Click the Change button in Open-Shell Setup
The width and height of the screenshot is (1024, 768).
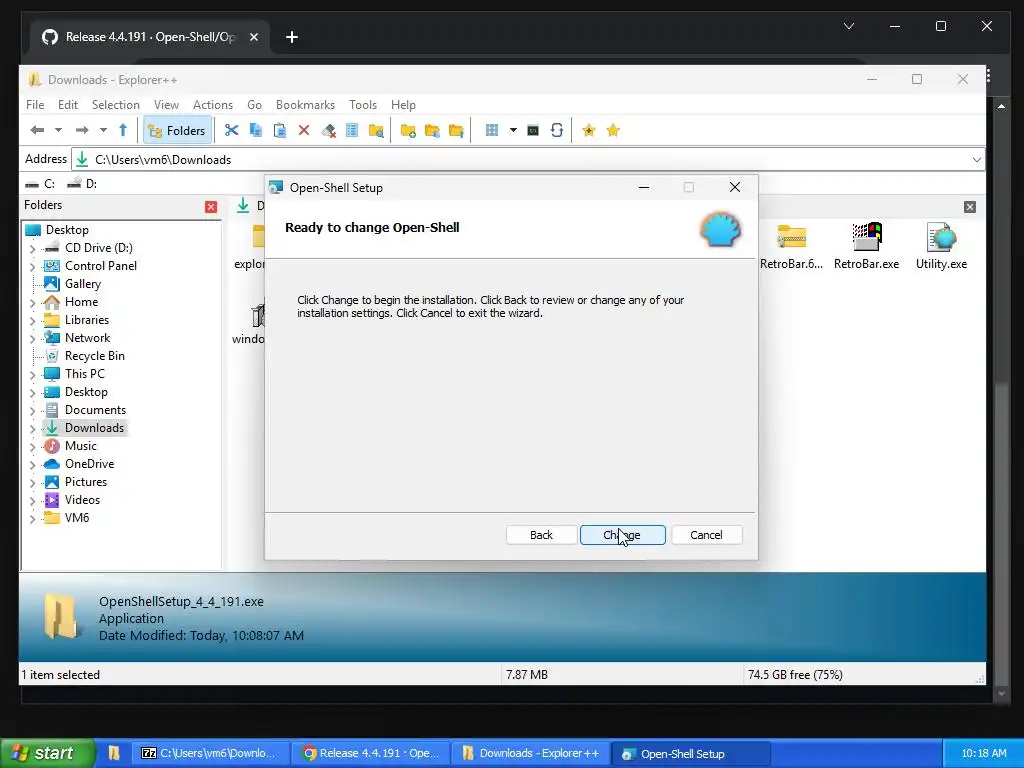click(622, 535)
